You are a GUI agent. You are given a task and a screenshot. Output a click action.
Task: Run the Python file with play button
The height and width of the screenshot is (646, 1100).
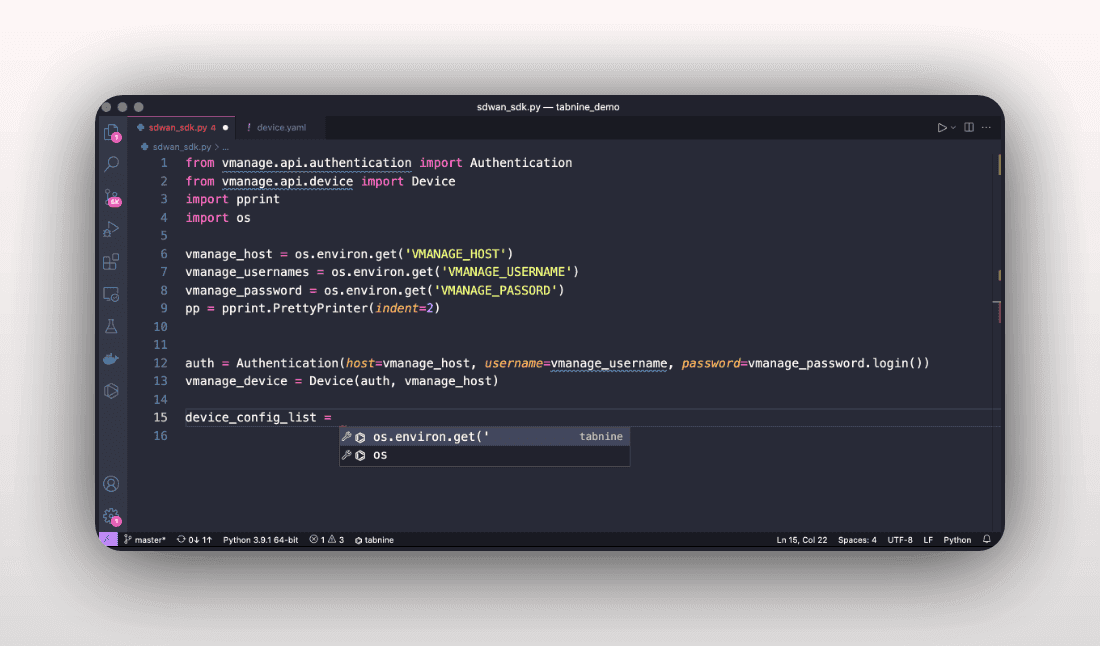point(941,128)
